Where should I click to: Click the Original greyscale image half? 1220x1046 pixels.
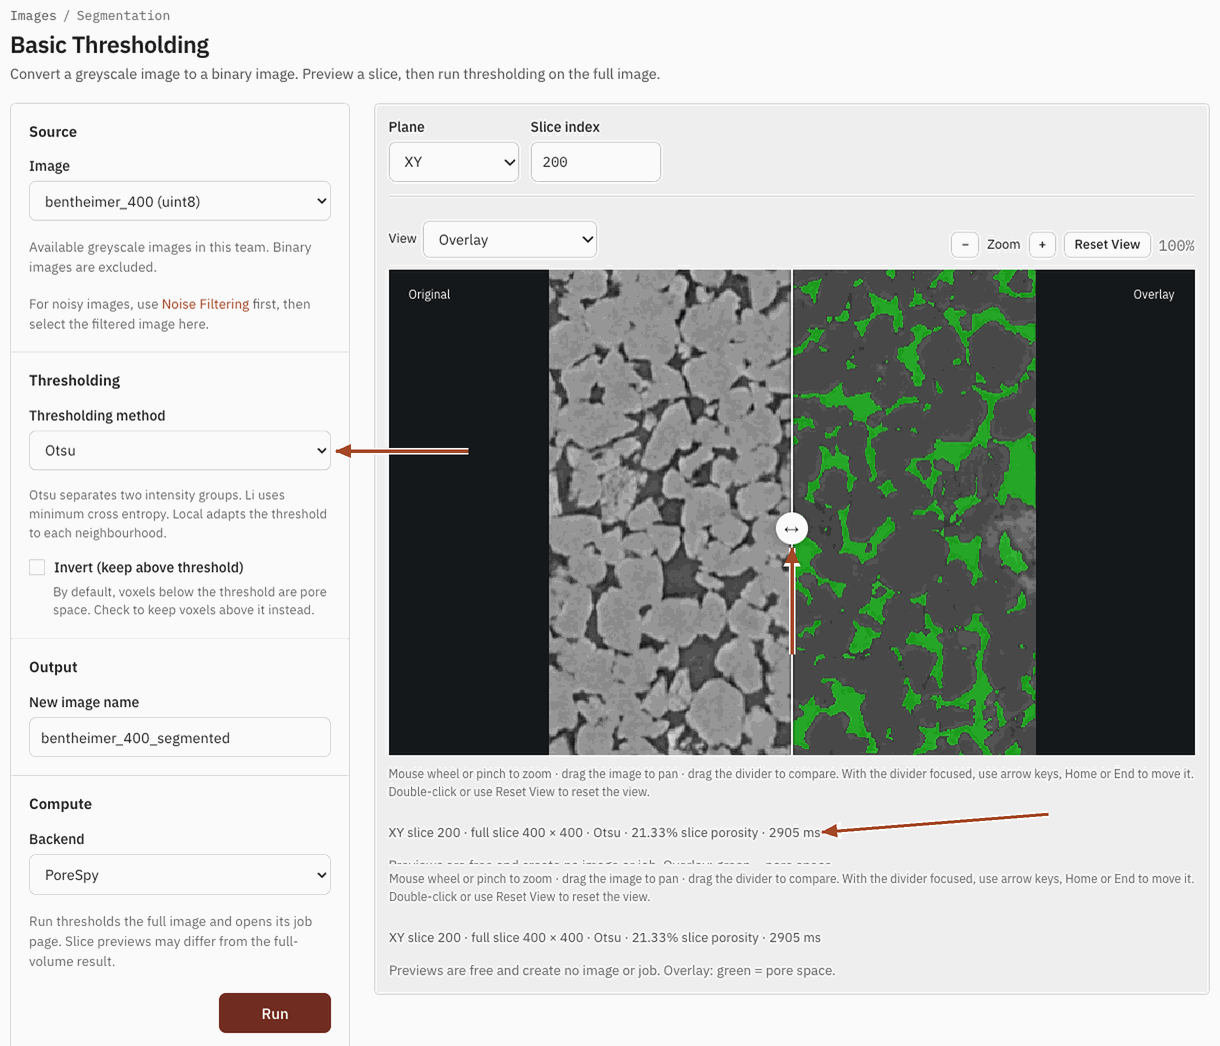tap(670, 512)
